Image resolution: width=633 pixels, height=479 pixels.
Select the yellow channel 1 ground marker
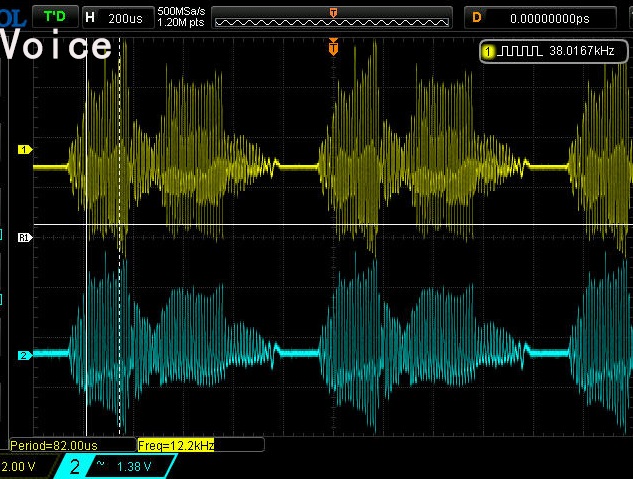25,150
